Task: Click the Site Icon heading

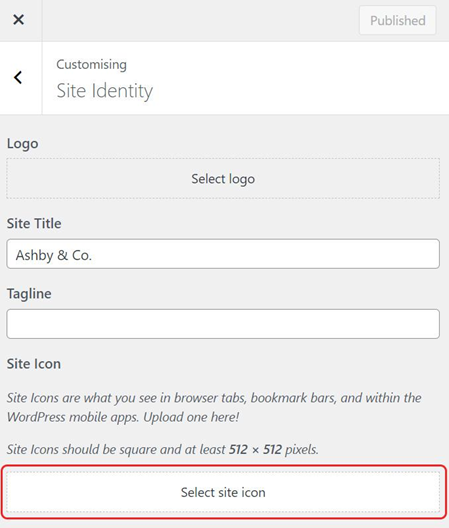Action: click(34, 364)
